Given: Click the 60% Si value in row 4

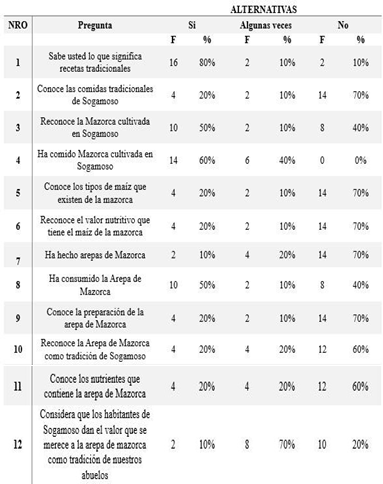Looking at the screenshot, I should click(207, 160).
